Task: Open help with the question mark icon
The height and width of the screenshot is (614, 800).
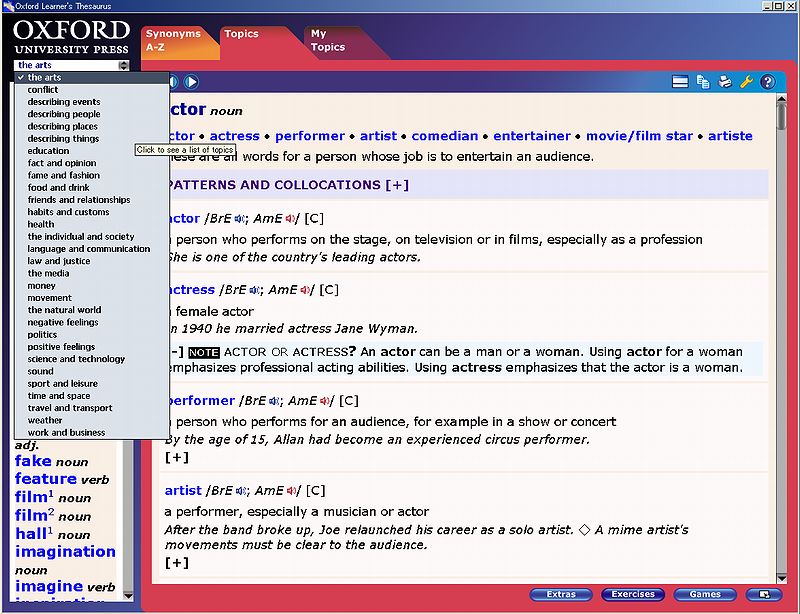Action: [x=768, y=82]
